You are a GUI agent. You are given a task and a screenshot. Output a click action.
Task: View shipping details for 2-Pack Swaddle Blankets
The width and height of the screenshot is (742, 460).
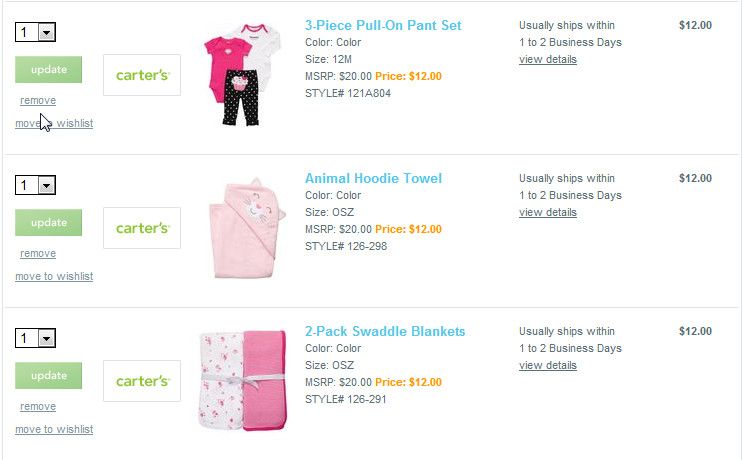point(548,365)
